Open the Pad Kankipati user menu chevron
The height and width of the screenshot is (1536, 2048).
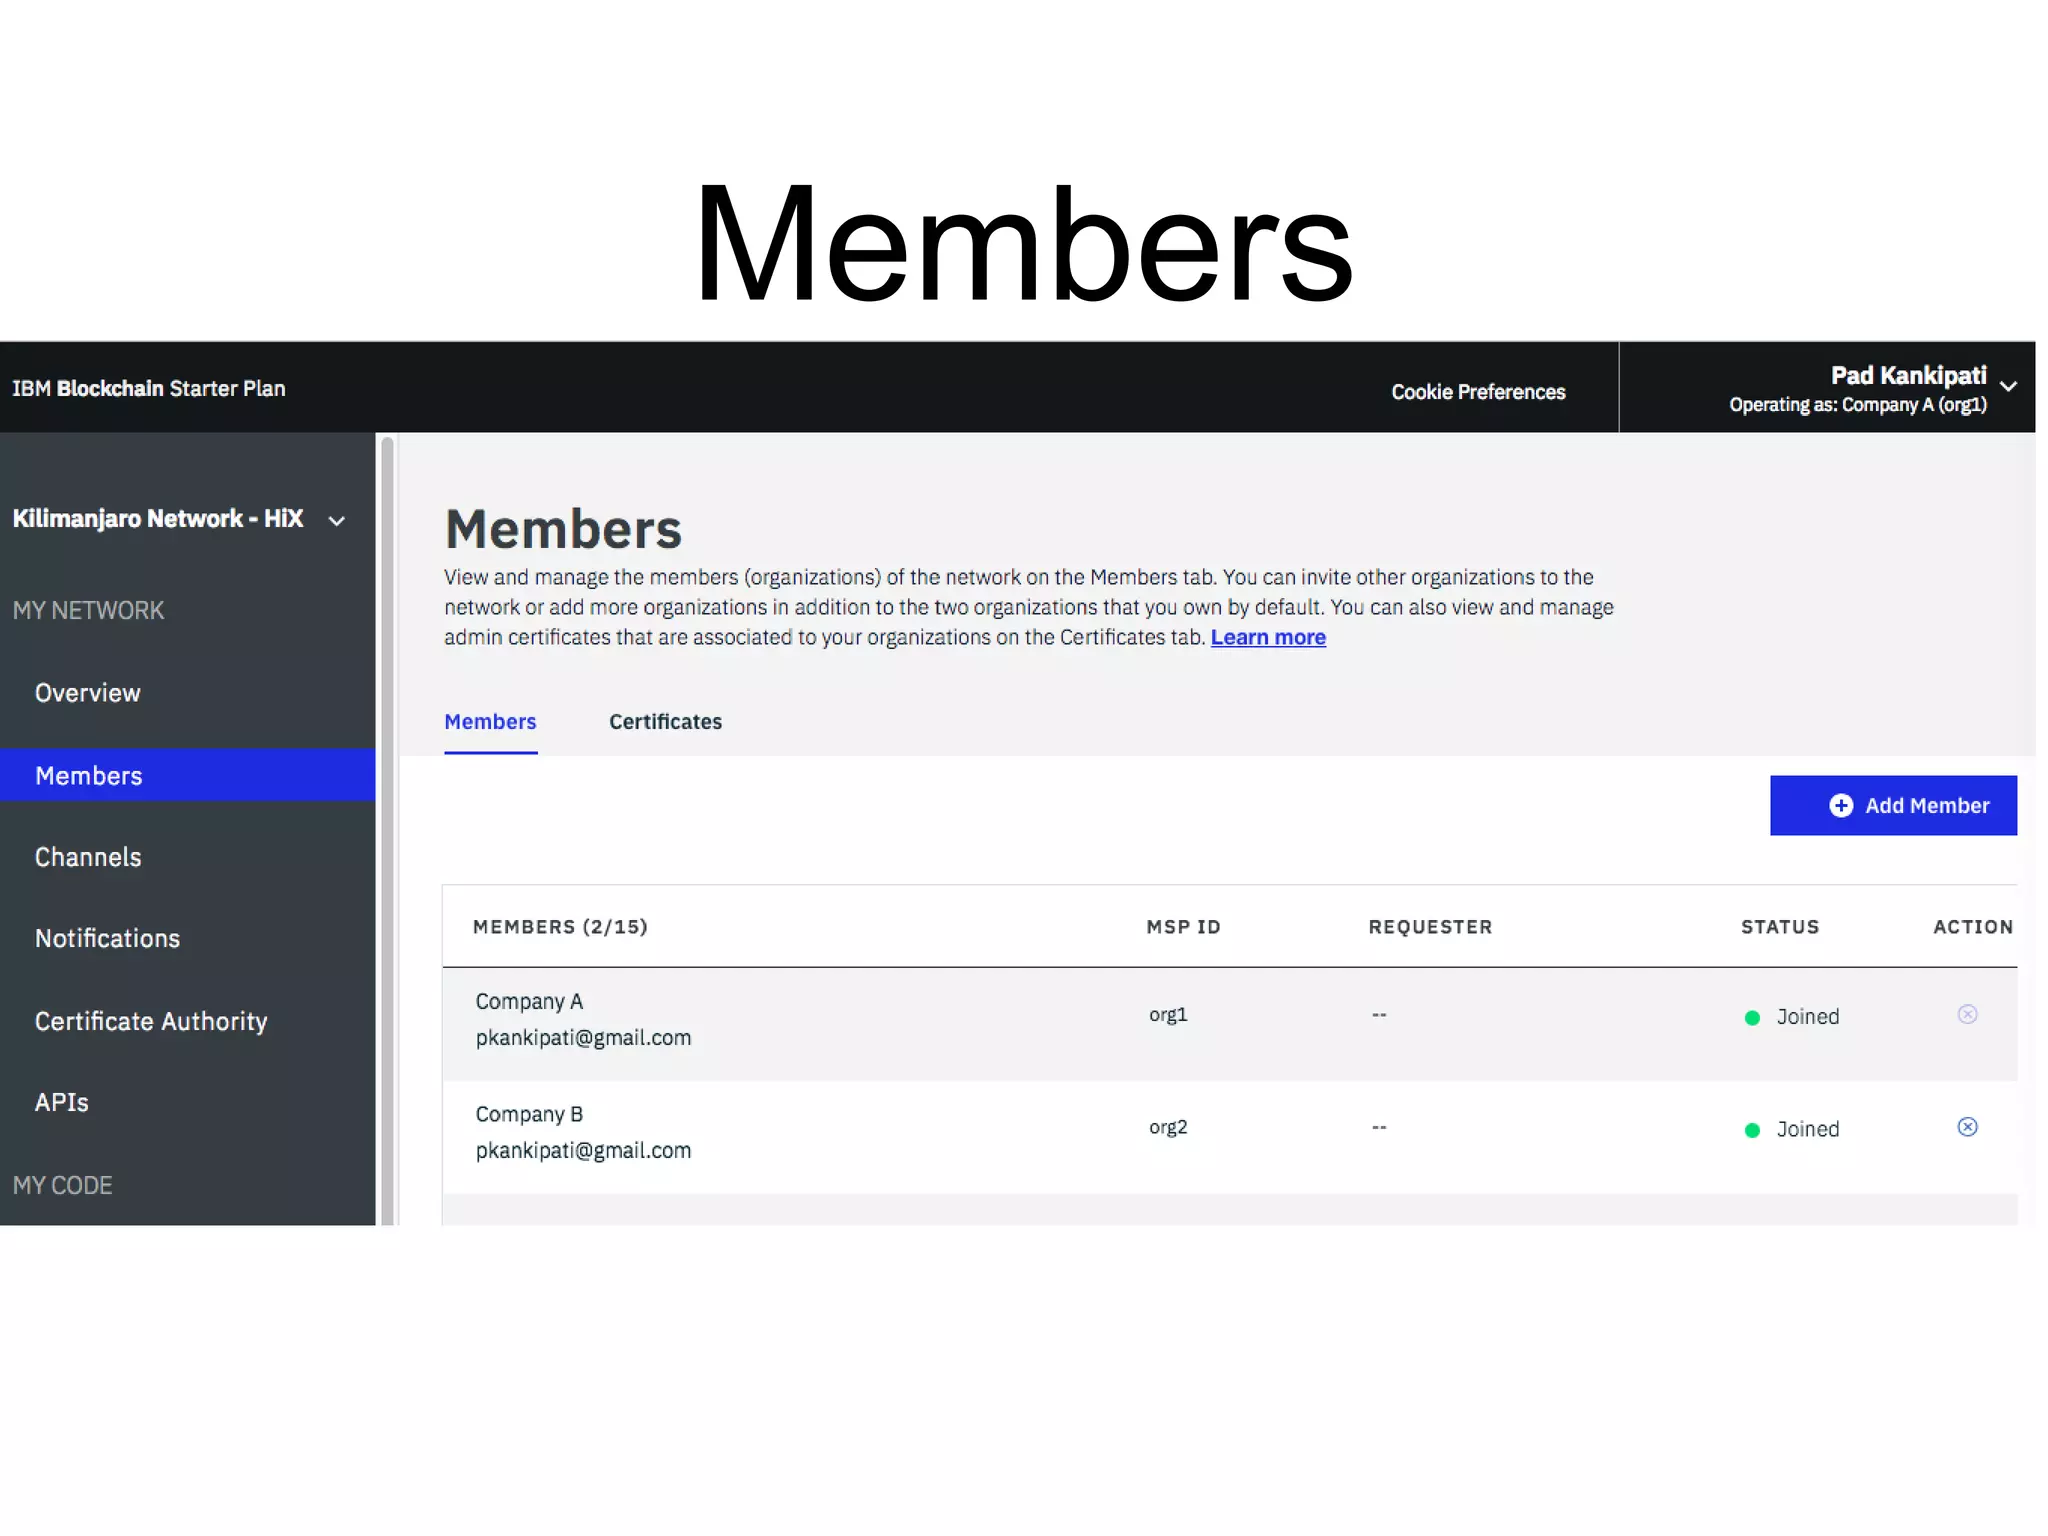(x=2008, y=386)
